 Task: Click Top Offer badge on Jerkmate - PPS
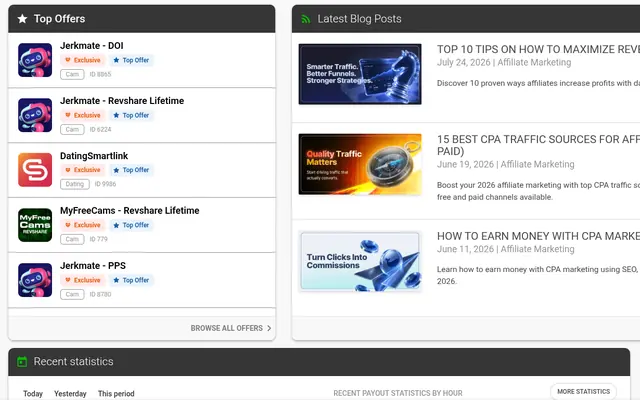pyautogui.click(x=131, y=280)
